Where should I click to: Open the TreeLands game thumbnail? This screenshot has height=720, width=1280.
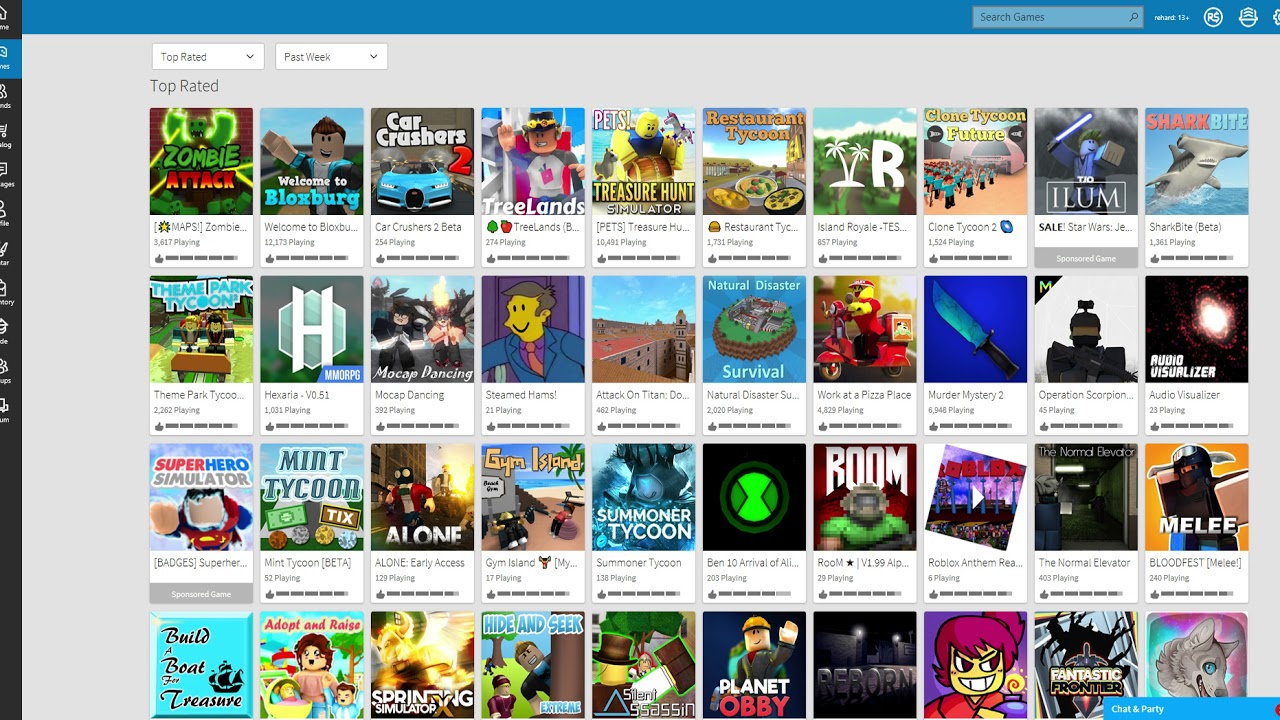[533, 161]
